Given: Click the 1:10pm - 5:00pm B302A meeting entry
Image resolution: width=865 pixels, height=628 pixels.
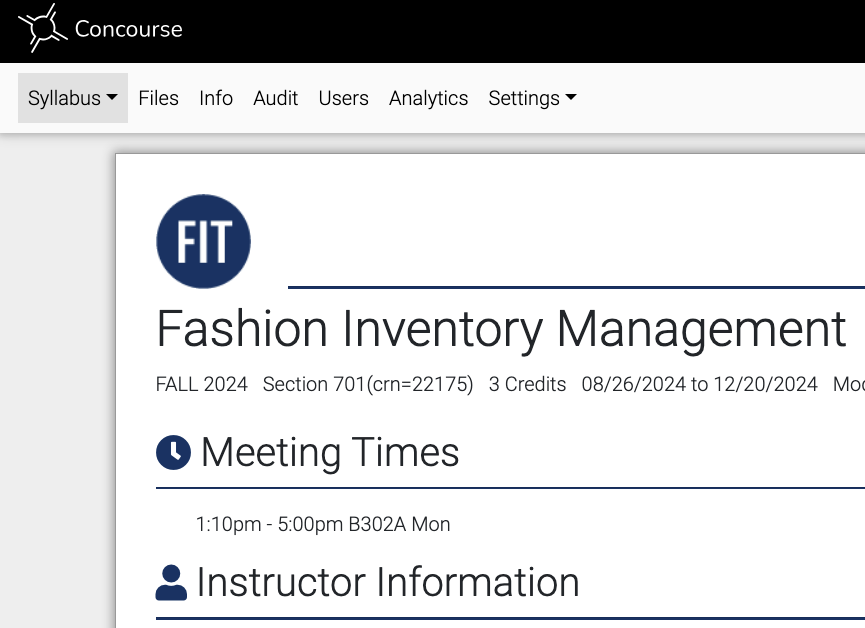Looking at the screenshot, I should tap(323, 524).
